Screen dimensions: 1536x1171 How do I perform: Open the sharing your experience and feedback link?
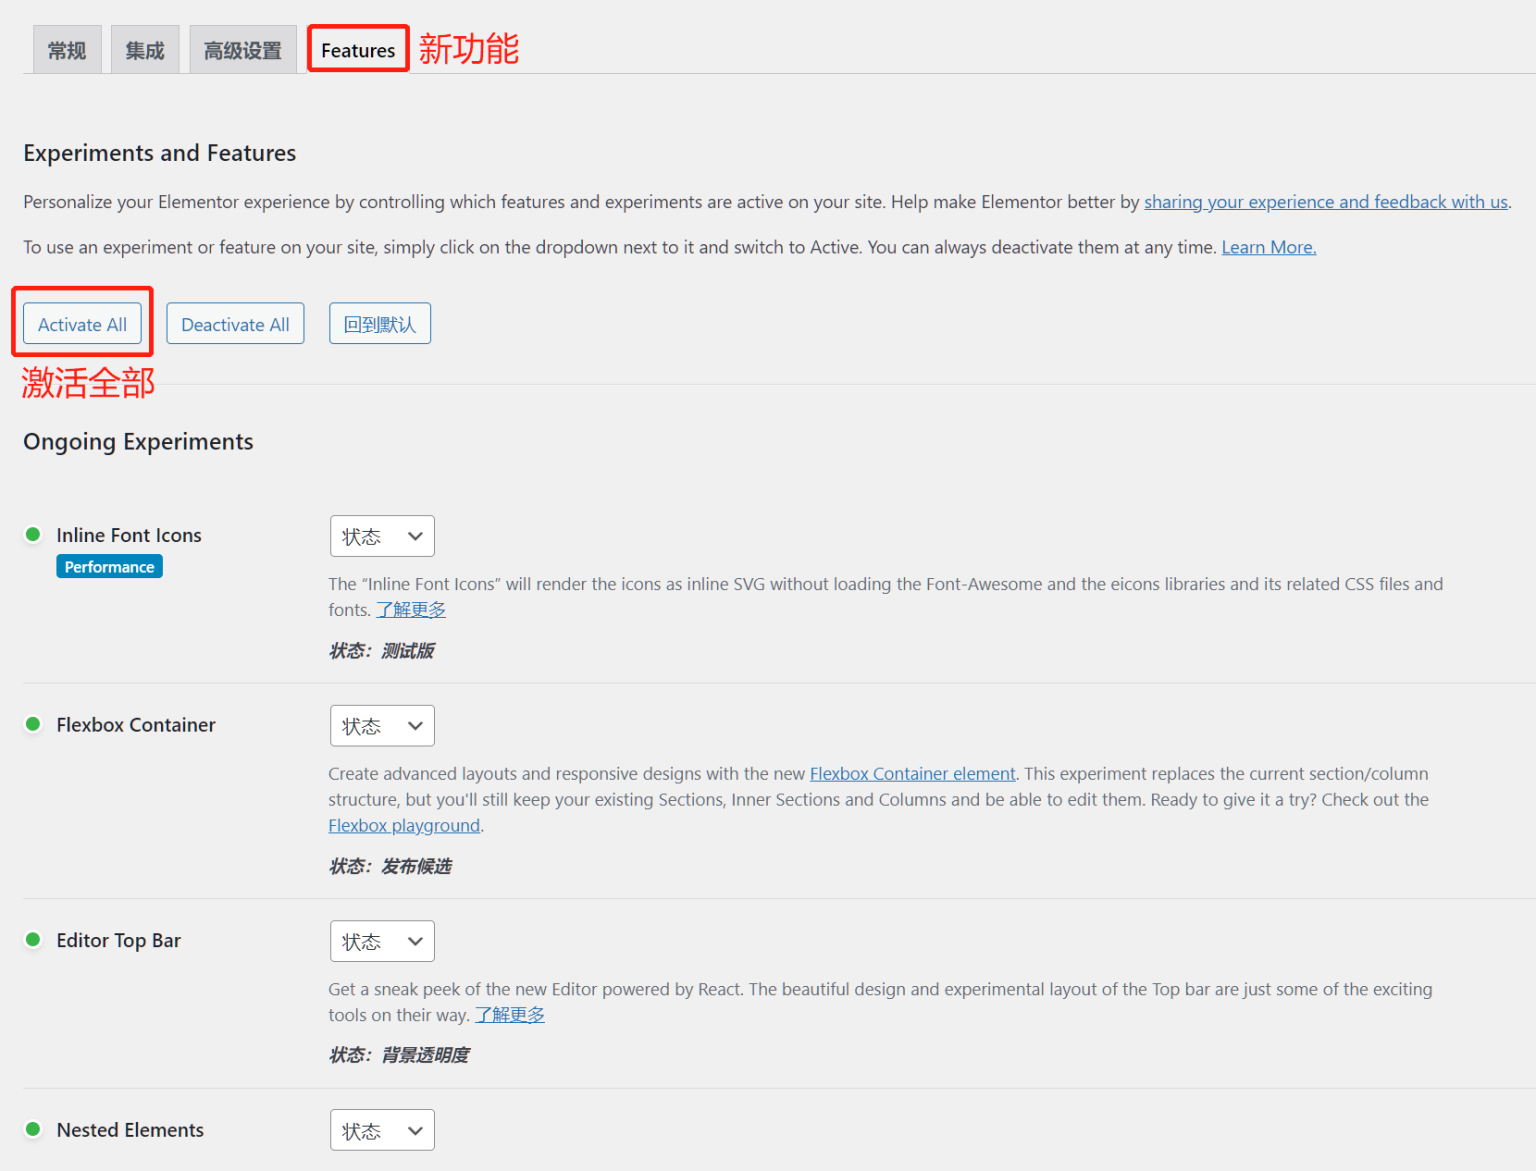[1326, 202]
